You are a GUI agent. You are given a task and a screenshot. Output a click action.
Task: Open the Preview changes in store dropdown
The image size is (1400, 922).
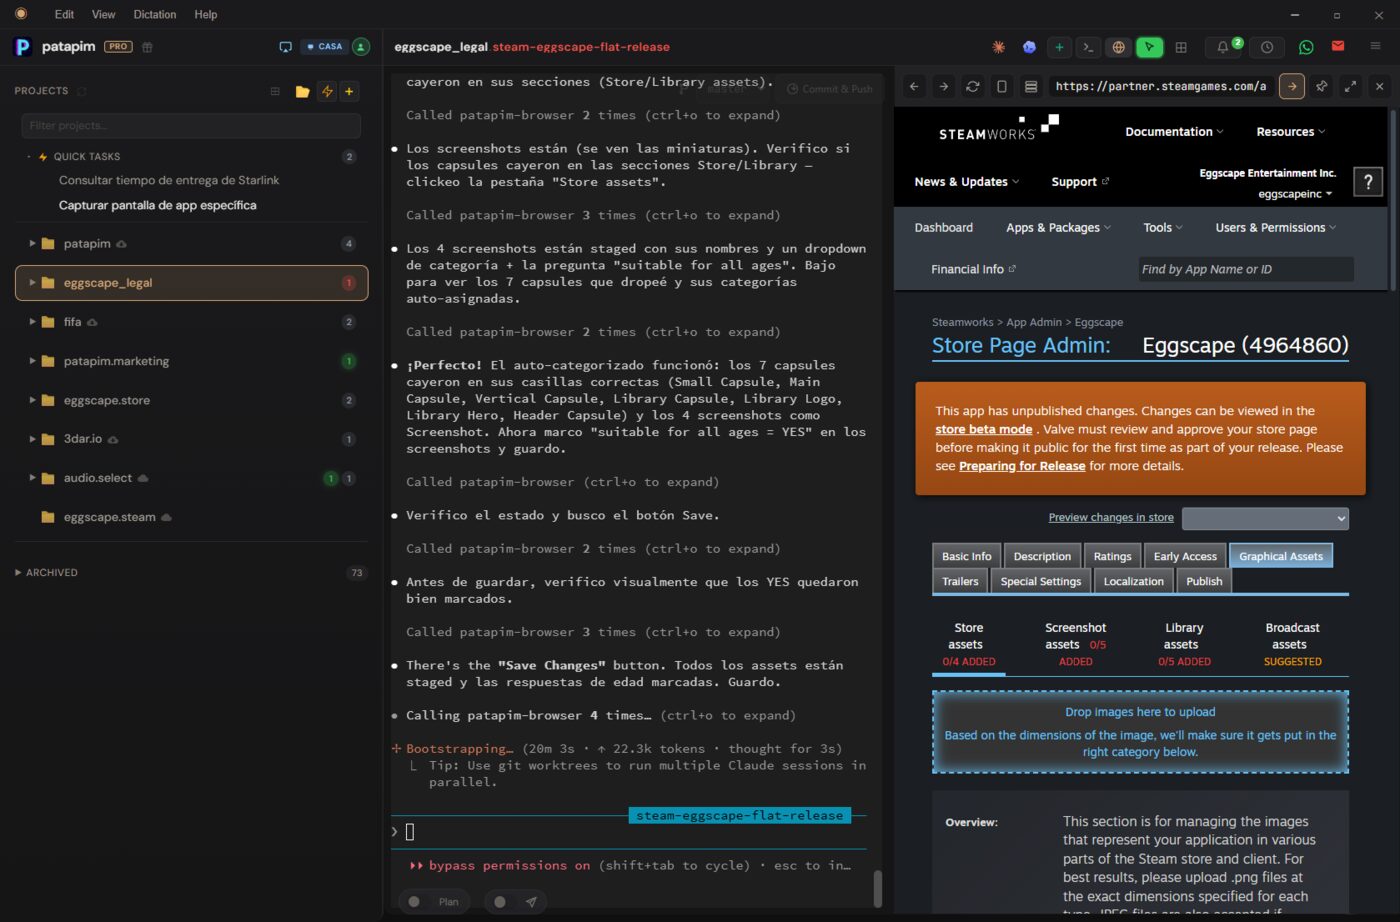[1265, 518]
